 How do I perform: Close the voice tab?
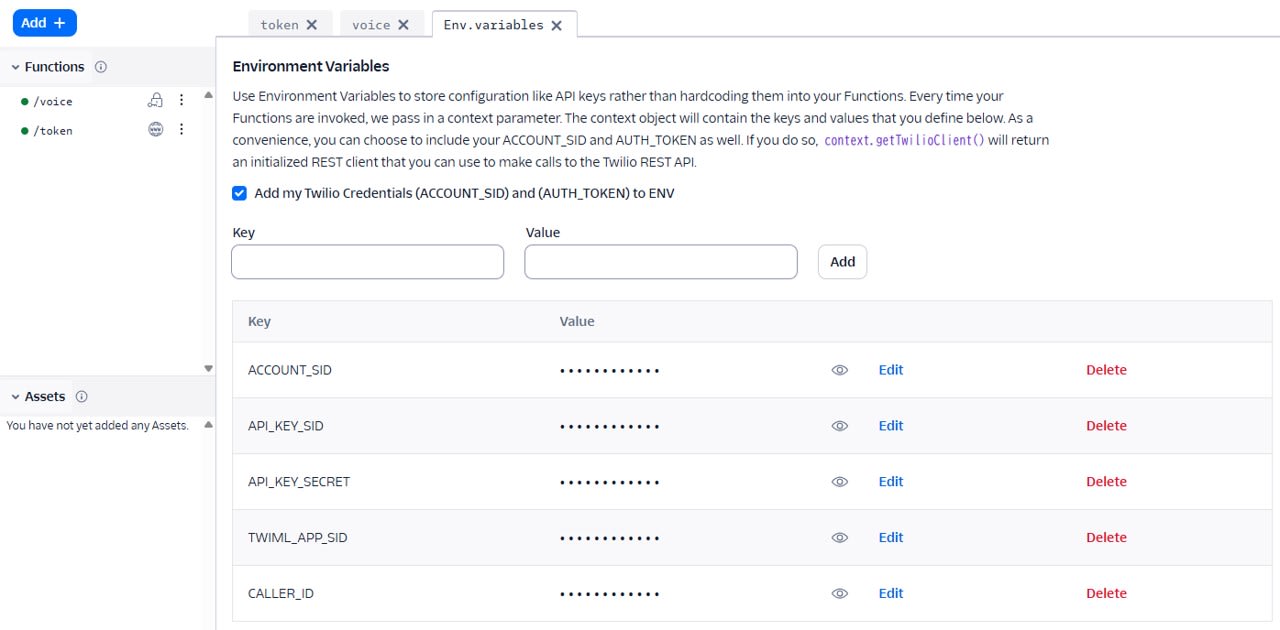pyautogui.click(x=404, y=25)
